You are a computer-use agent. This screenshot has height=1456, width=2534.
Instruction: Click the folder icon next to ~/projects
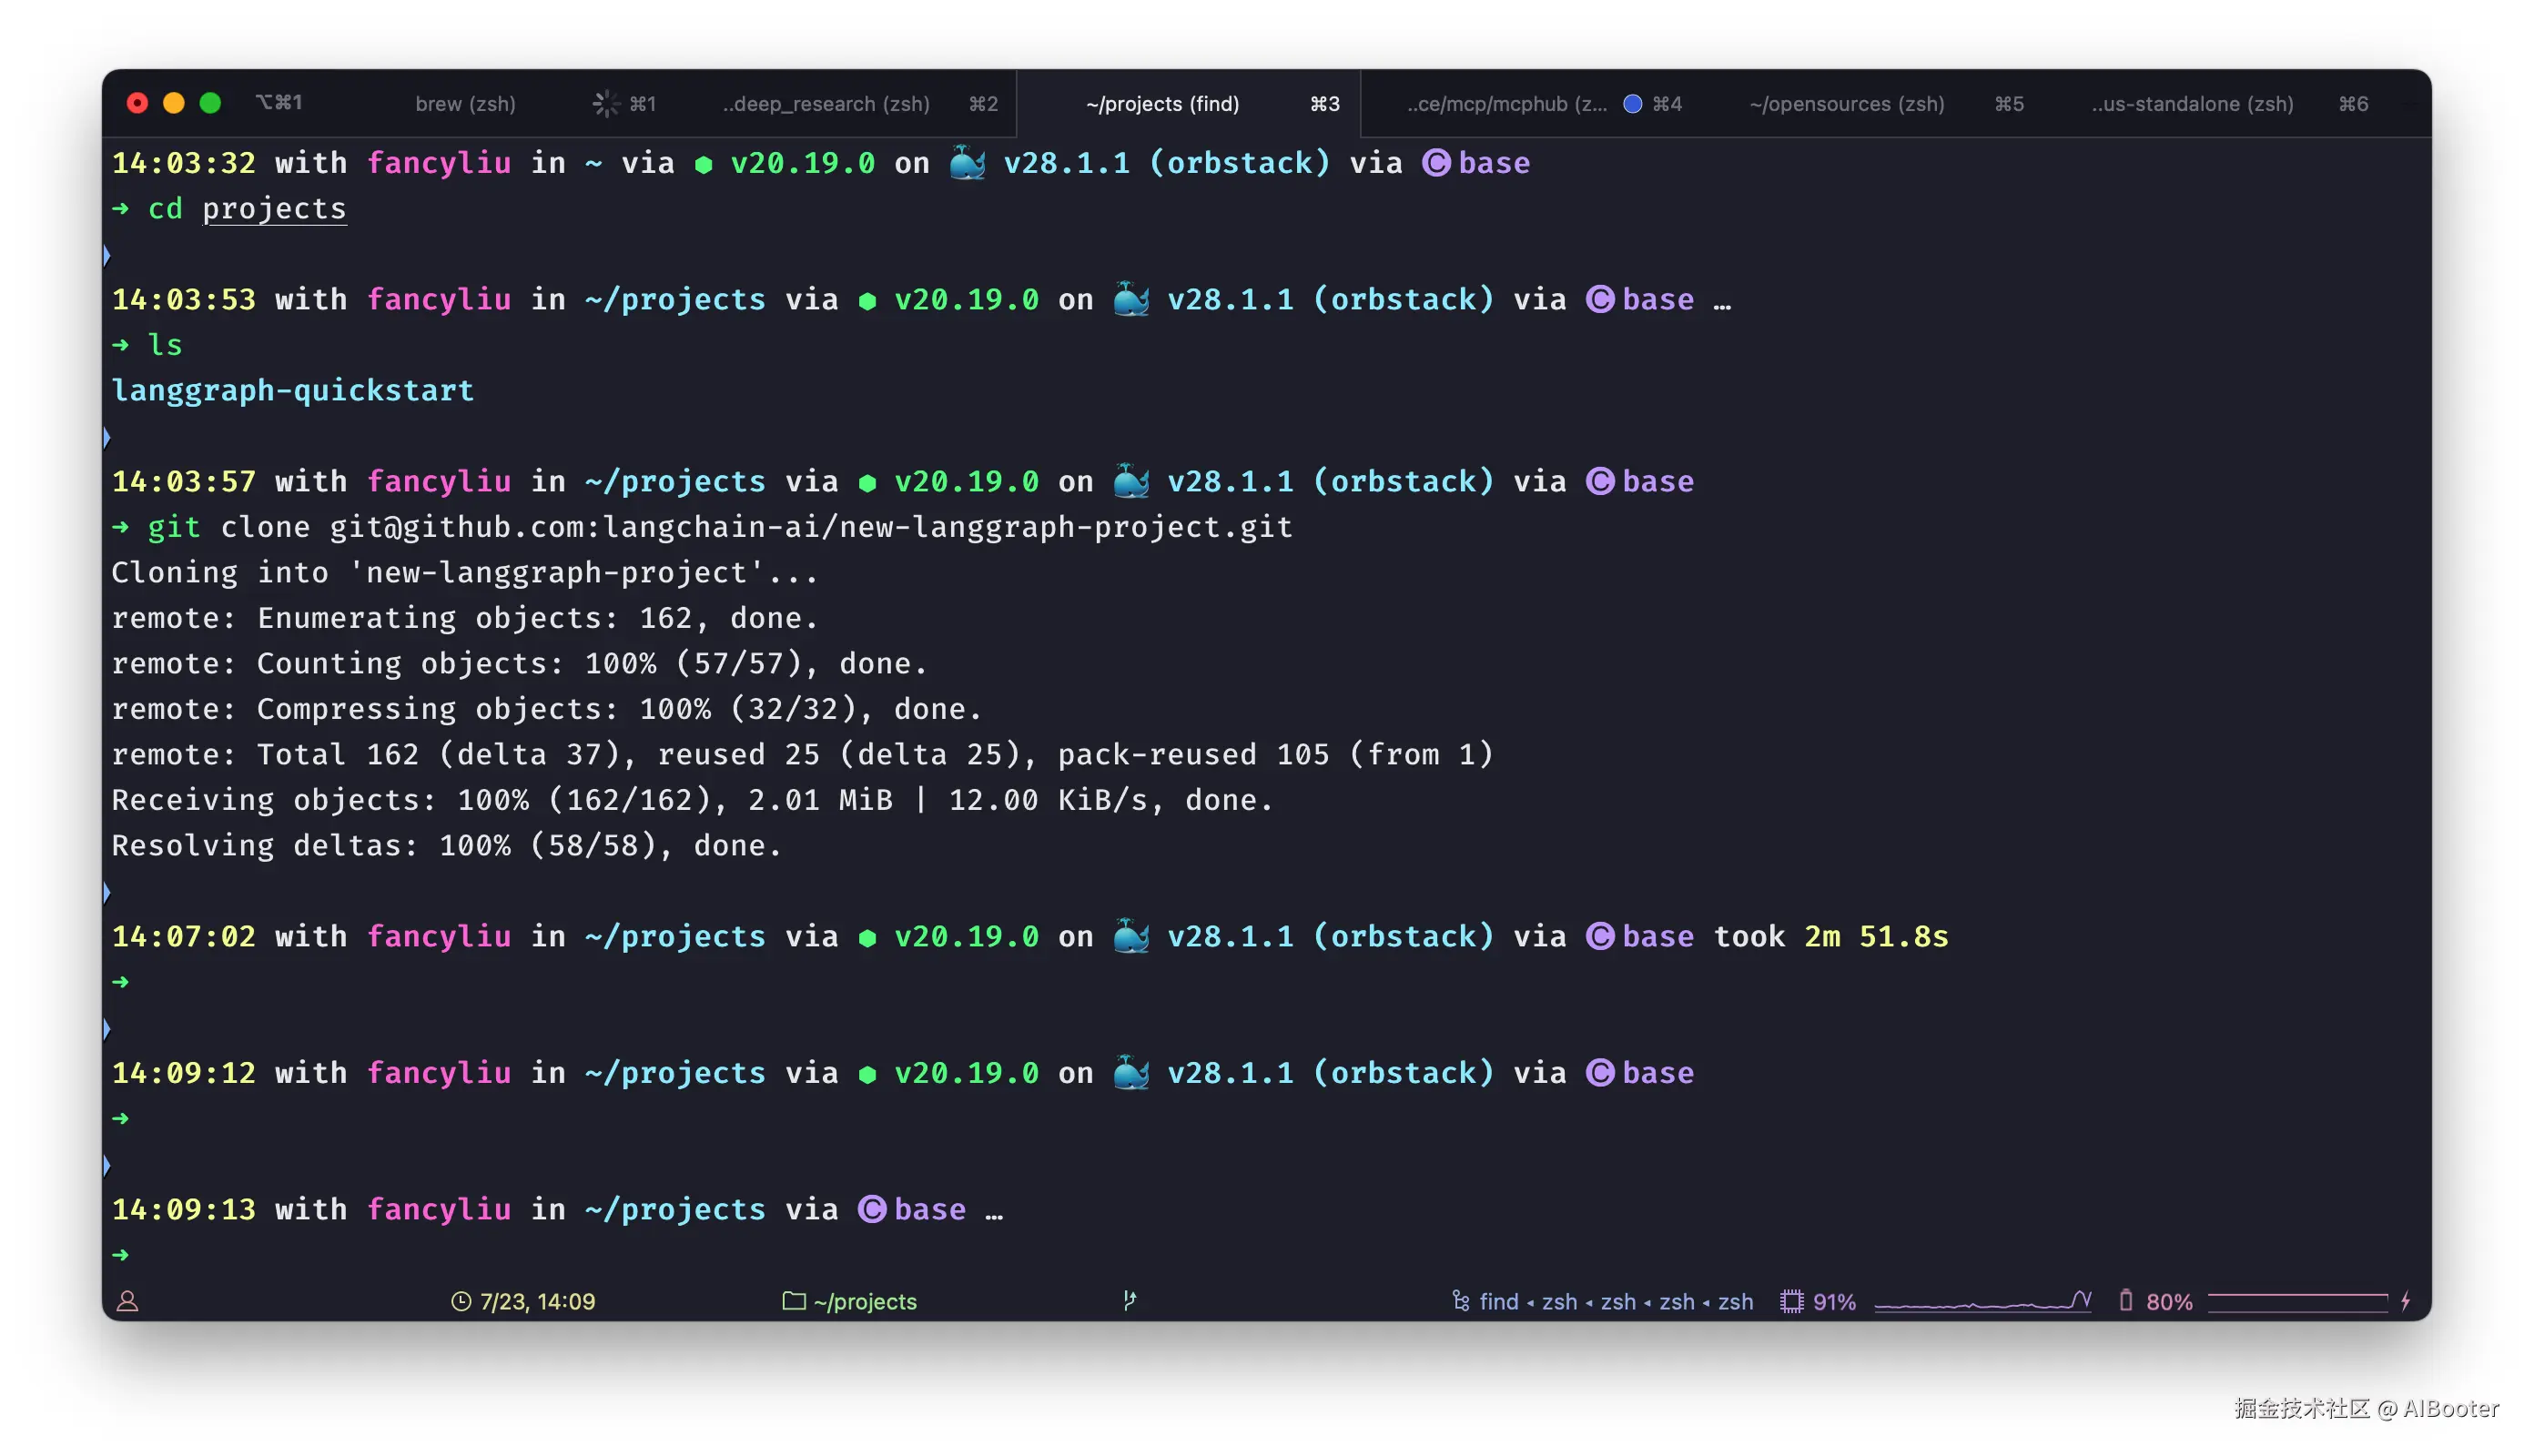[x=793, y=1301]
